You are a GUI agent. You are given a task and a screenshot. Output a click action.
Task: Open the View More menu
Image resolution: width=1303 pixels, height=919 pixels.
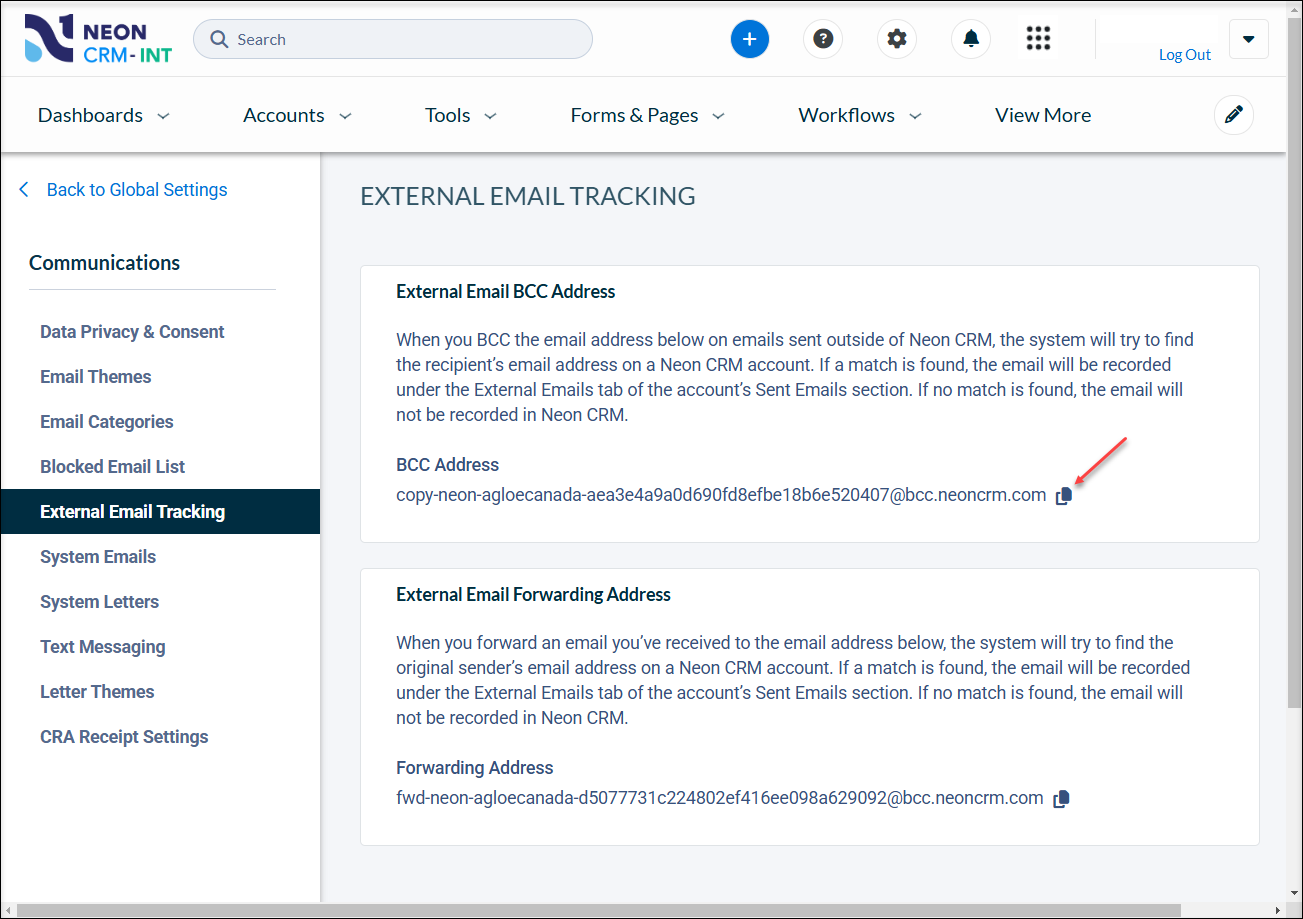[x=1043, y=115]
